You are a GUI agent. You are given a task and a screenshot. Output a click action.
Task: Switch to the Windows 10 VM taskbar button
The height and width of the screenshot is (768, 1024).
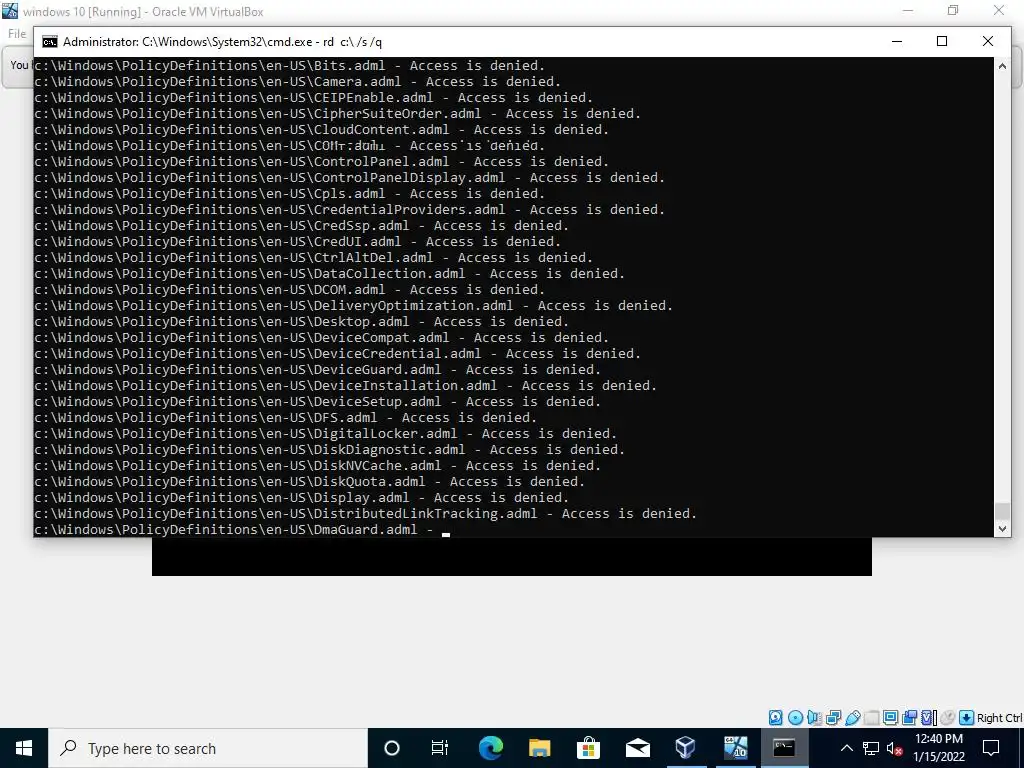pos(735,748)
